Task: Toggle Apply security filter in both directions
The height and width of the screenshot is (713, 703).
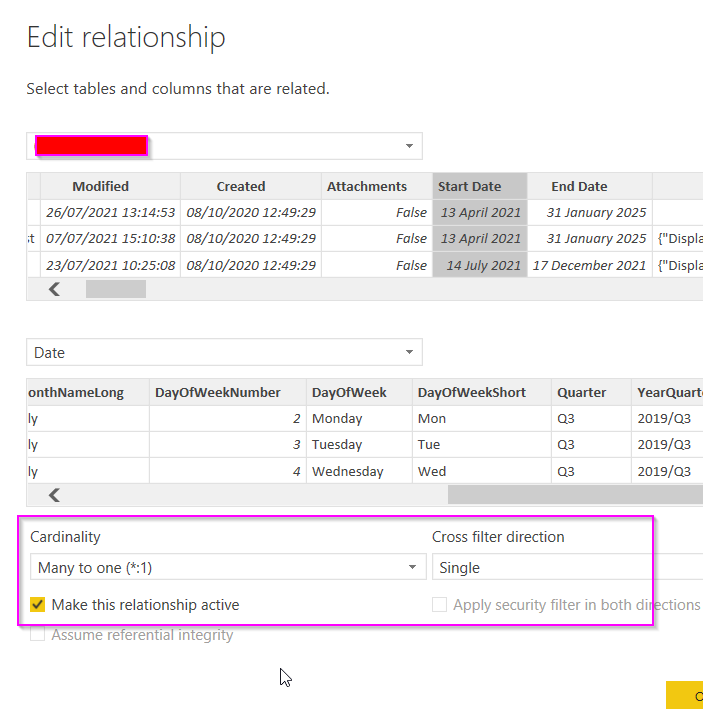Action: tap(439, 605)
